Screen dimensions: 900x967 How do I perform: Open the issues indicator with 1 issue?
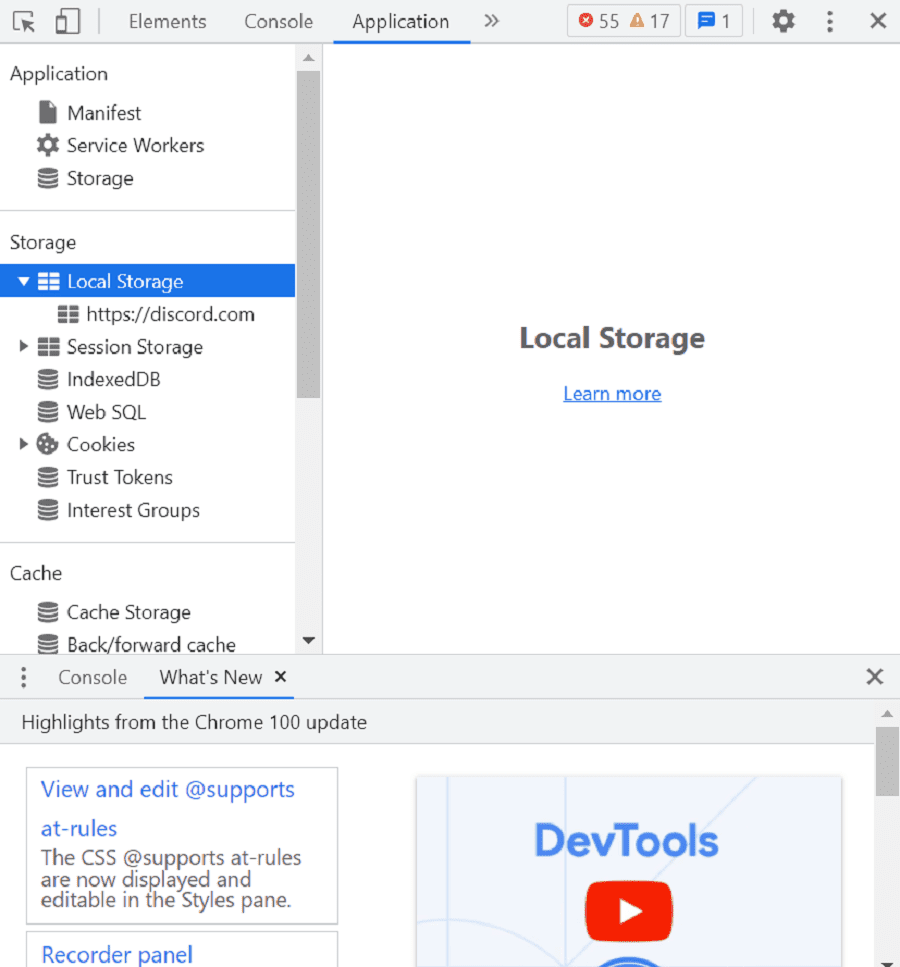tap(713, 21)
